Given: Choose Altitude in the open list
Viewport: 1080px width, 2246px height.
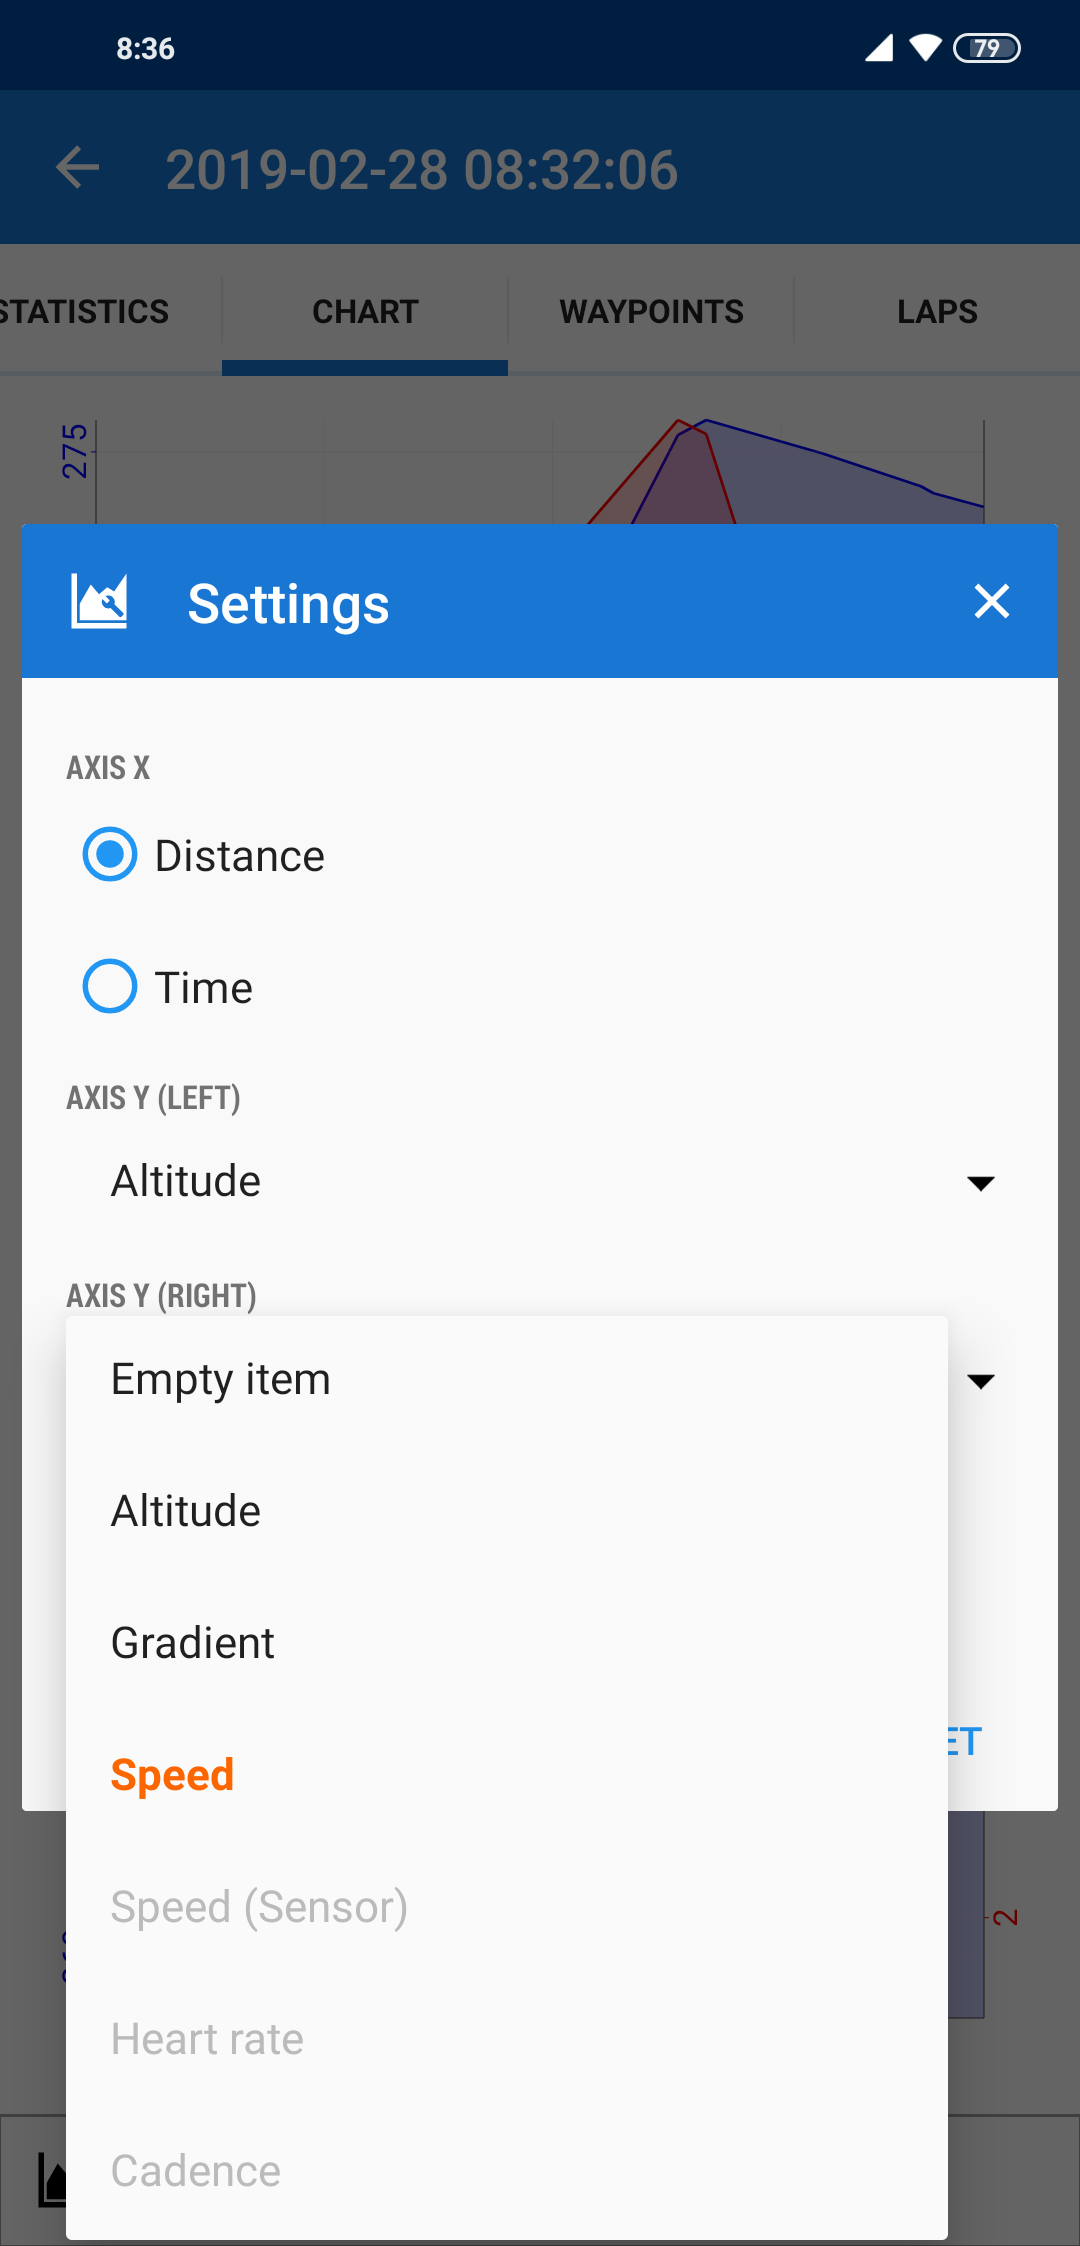Looking at the screenshot, I should coord(186,1511).
